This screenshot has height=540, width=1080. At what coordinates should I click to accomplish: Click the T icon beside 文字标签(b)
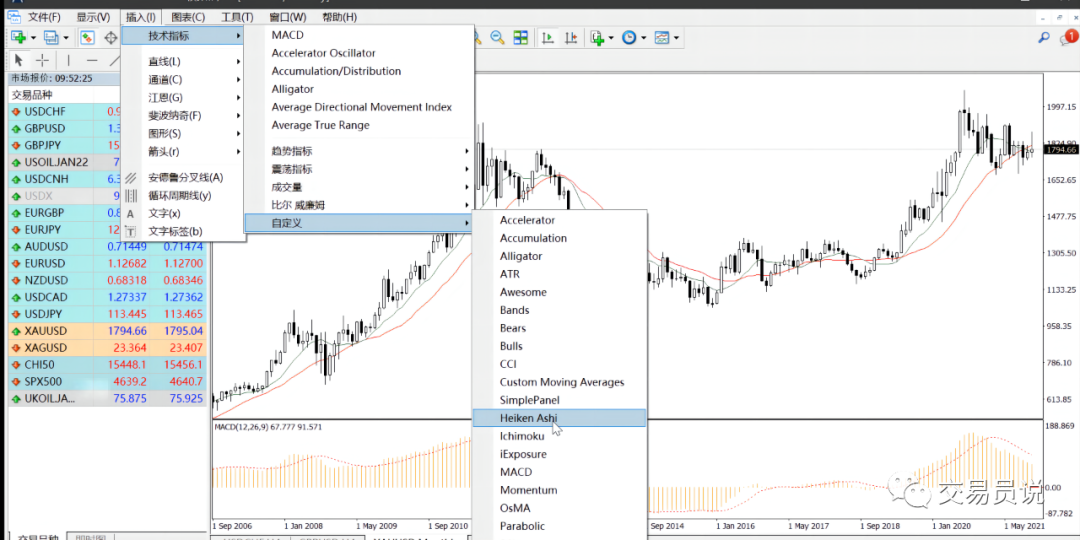click(131, 232)
